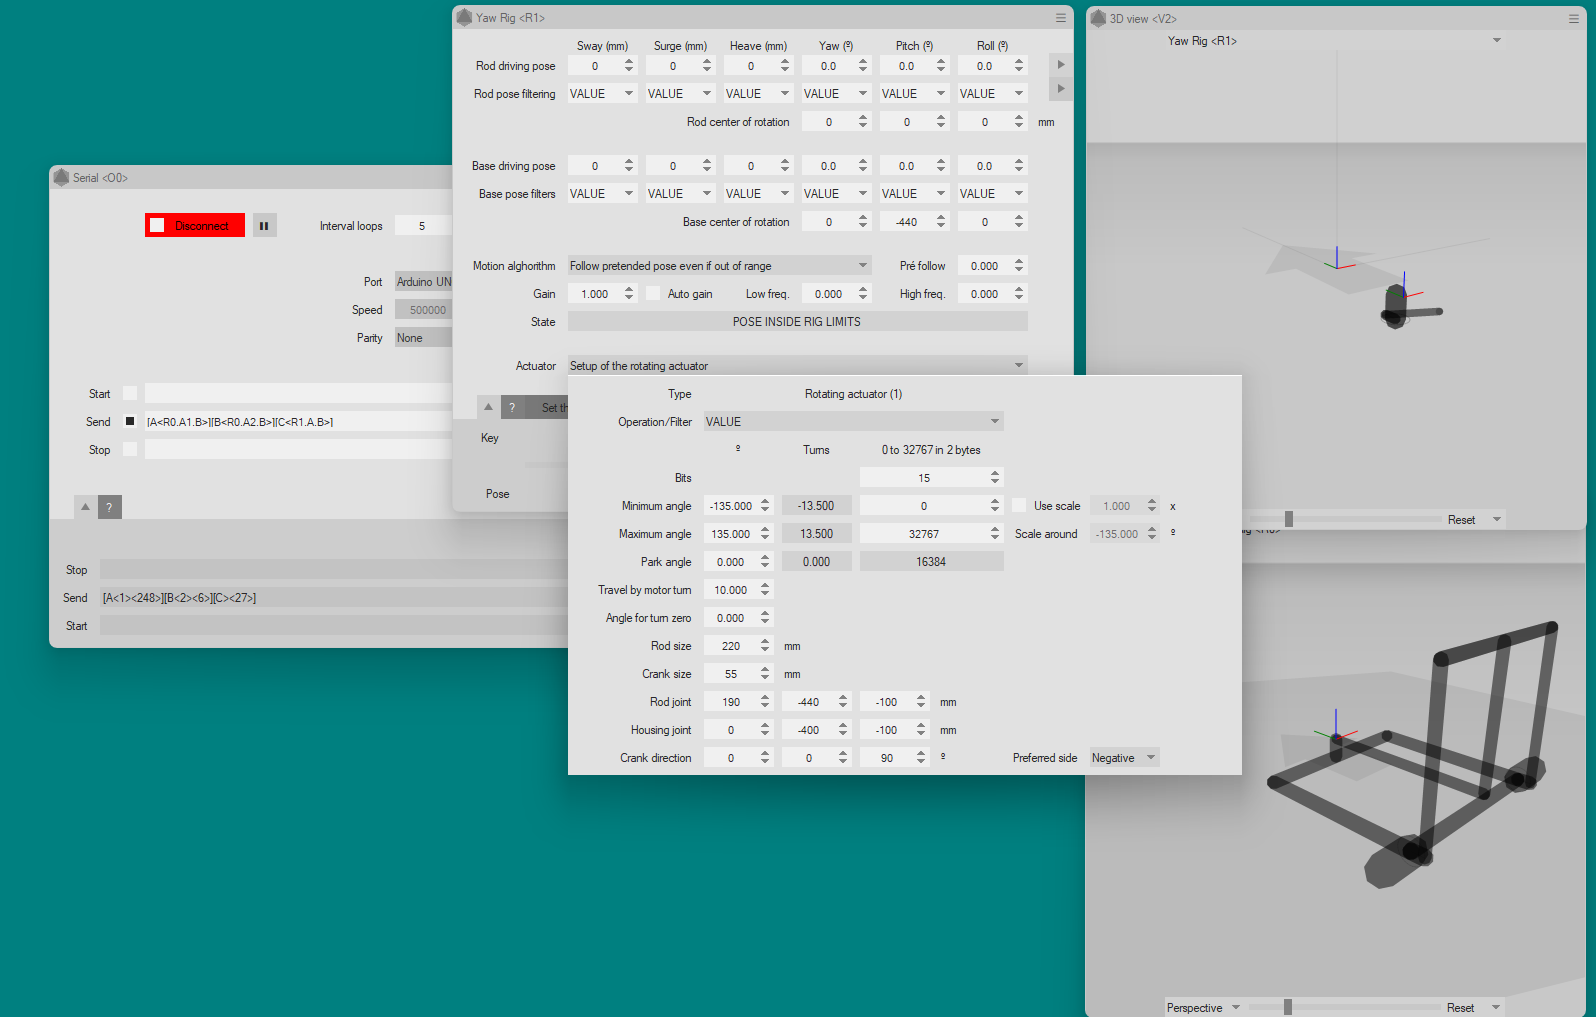Click the arrow beside Rod pose filtering
1596x1017 pixels.
1061,89
